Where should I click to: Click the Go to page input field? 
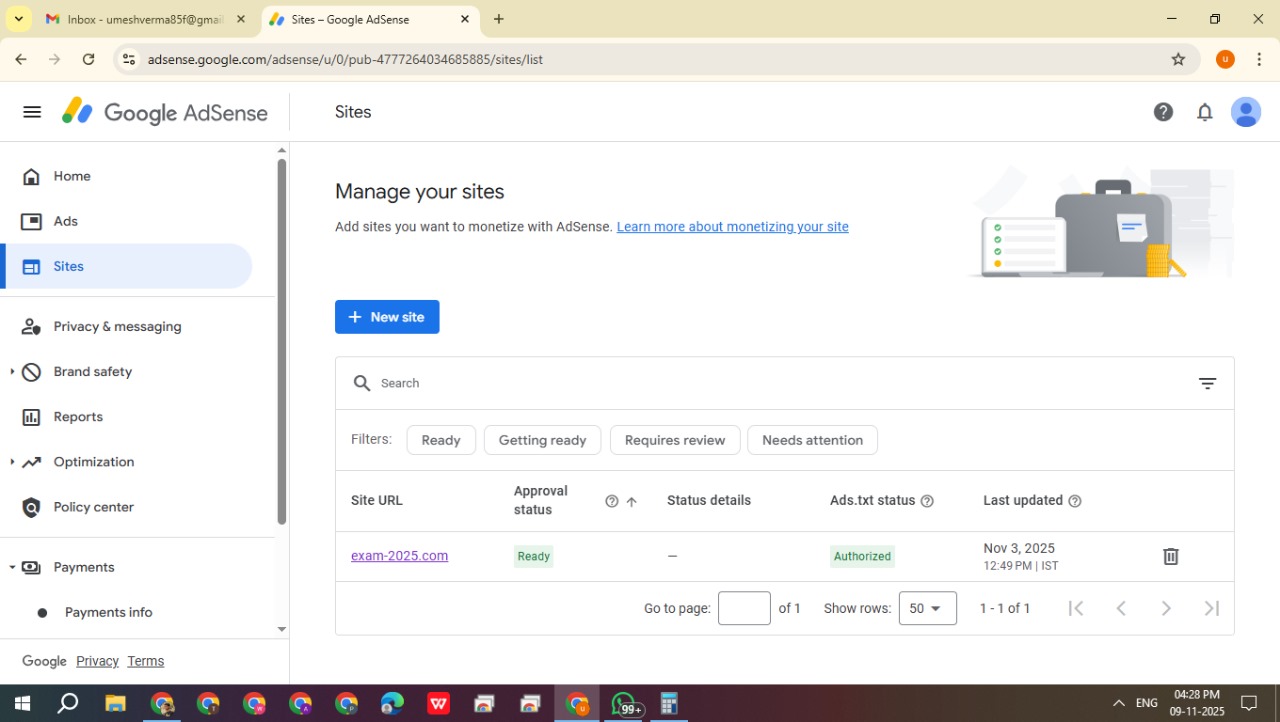(744, 608)
